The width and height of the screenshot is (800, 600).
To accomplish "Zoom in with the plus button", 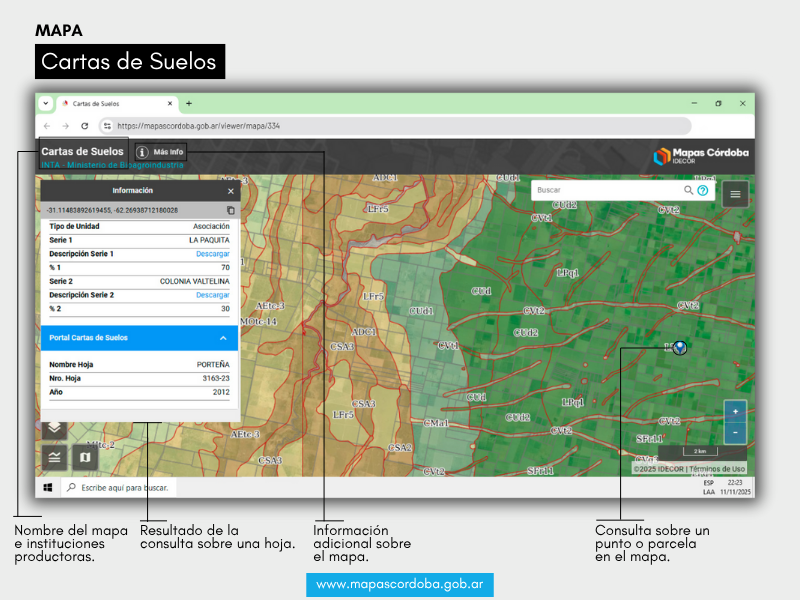I will click(735, 411).
